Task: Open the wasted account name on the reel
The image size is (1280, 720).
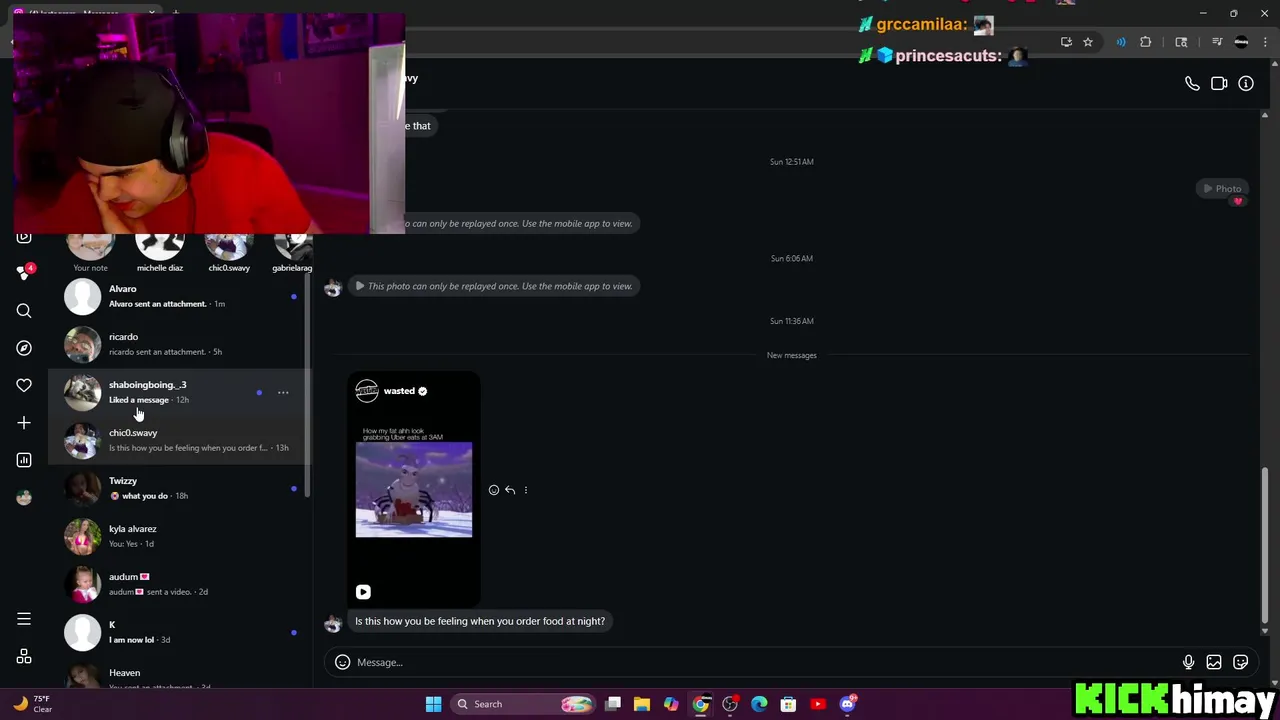Action: coord(399,391)
